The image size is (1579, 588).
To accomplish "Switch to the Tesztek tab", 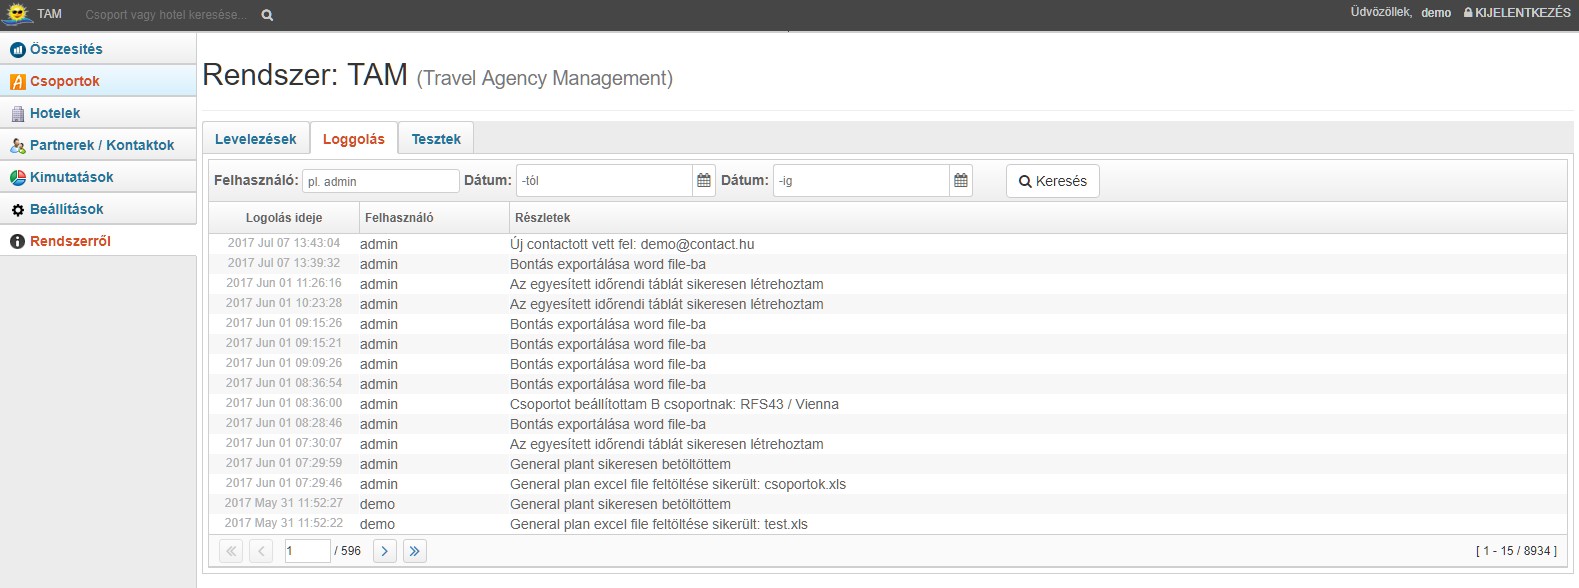I will point(436,139).
